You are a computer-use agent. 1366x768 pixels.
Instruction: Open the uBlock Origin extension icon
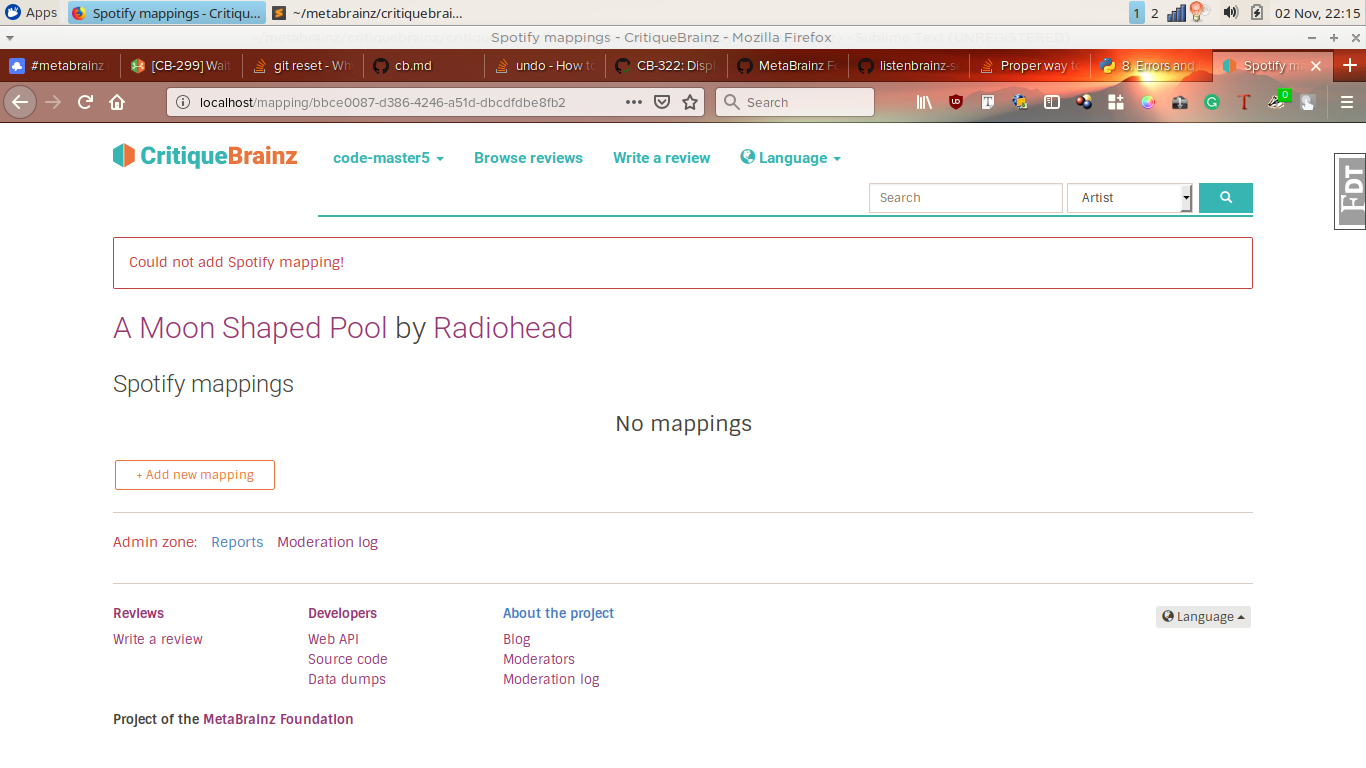coord(956,102)
